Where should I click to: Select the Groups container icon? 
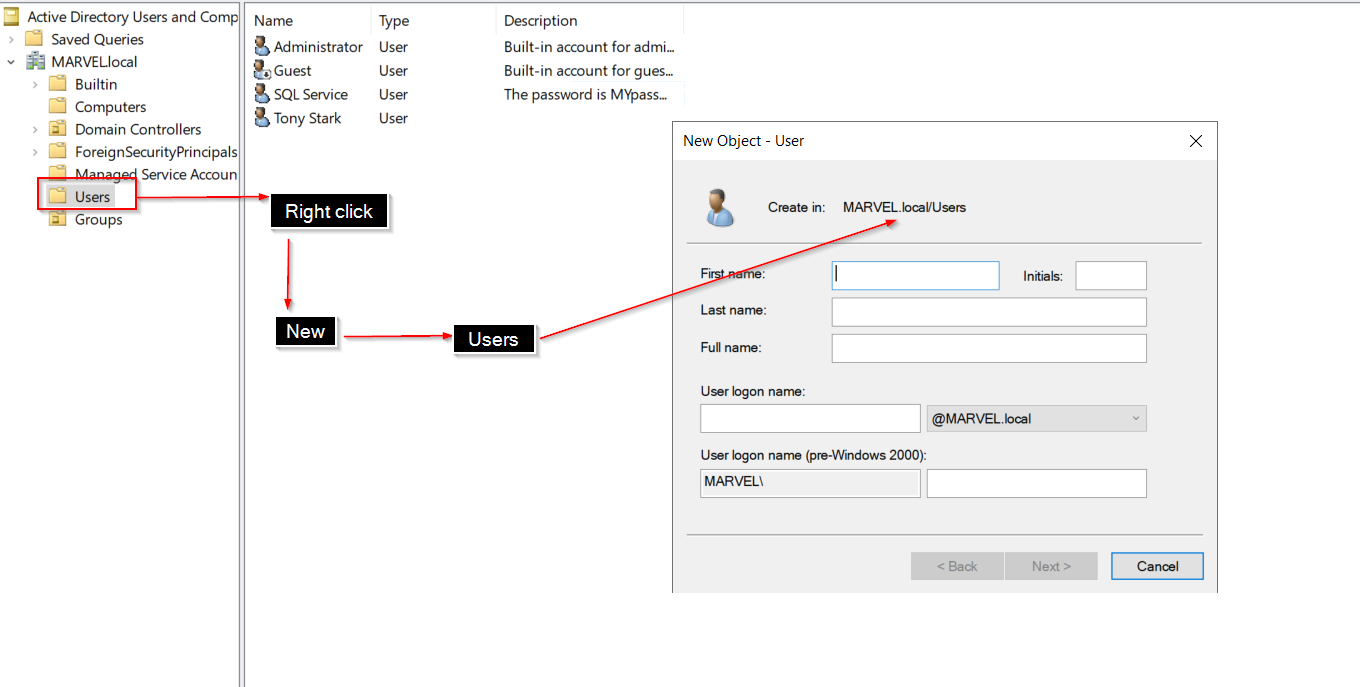(58, 219)
